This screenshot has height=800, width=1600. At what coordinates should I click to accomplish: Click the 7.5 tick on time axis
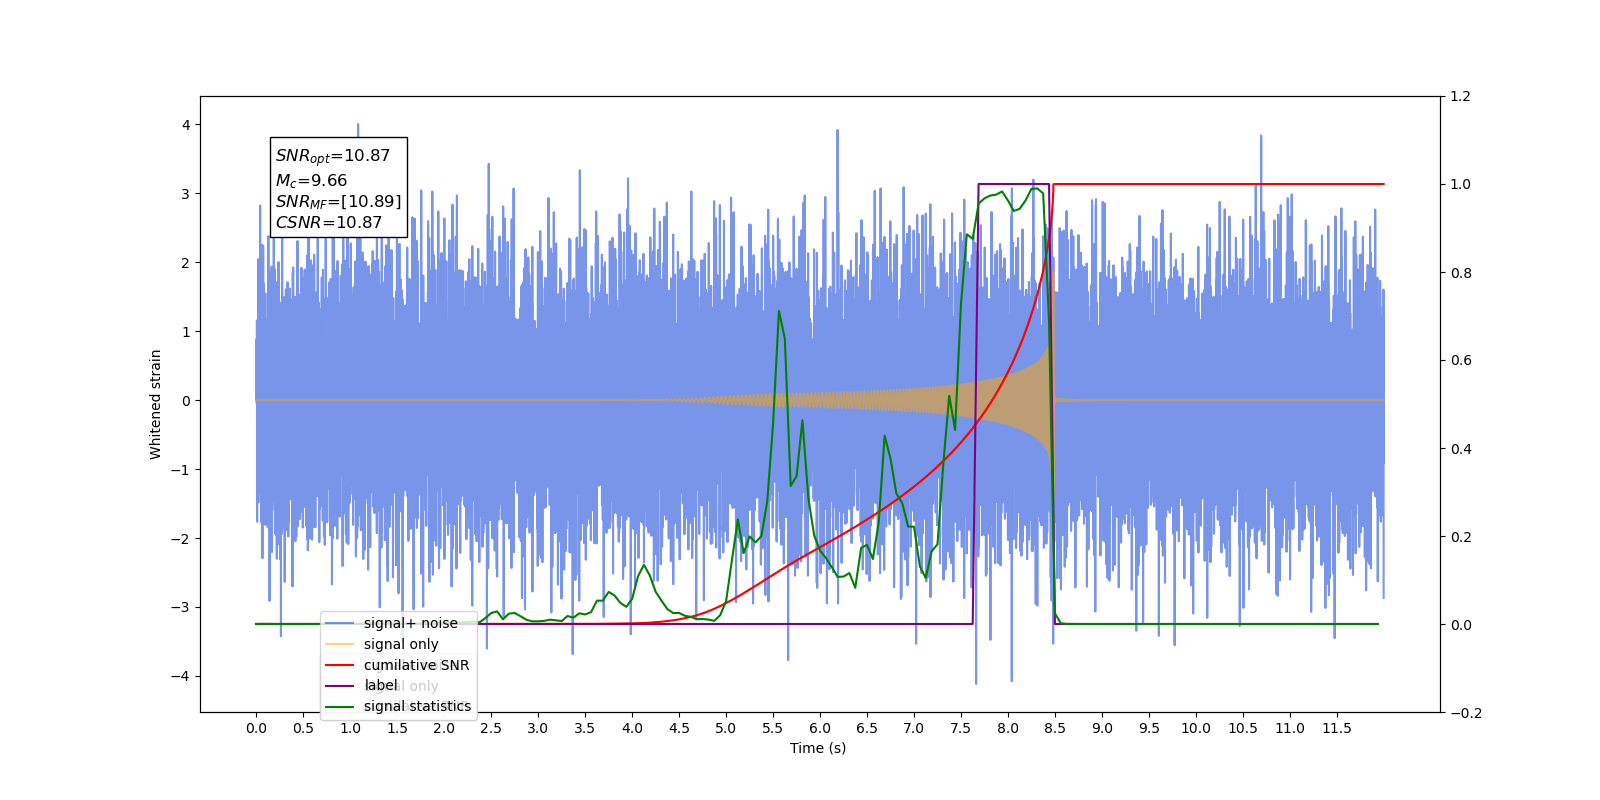click(961, 728)
